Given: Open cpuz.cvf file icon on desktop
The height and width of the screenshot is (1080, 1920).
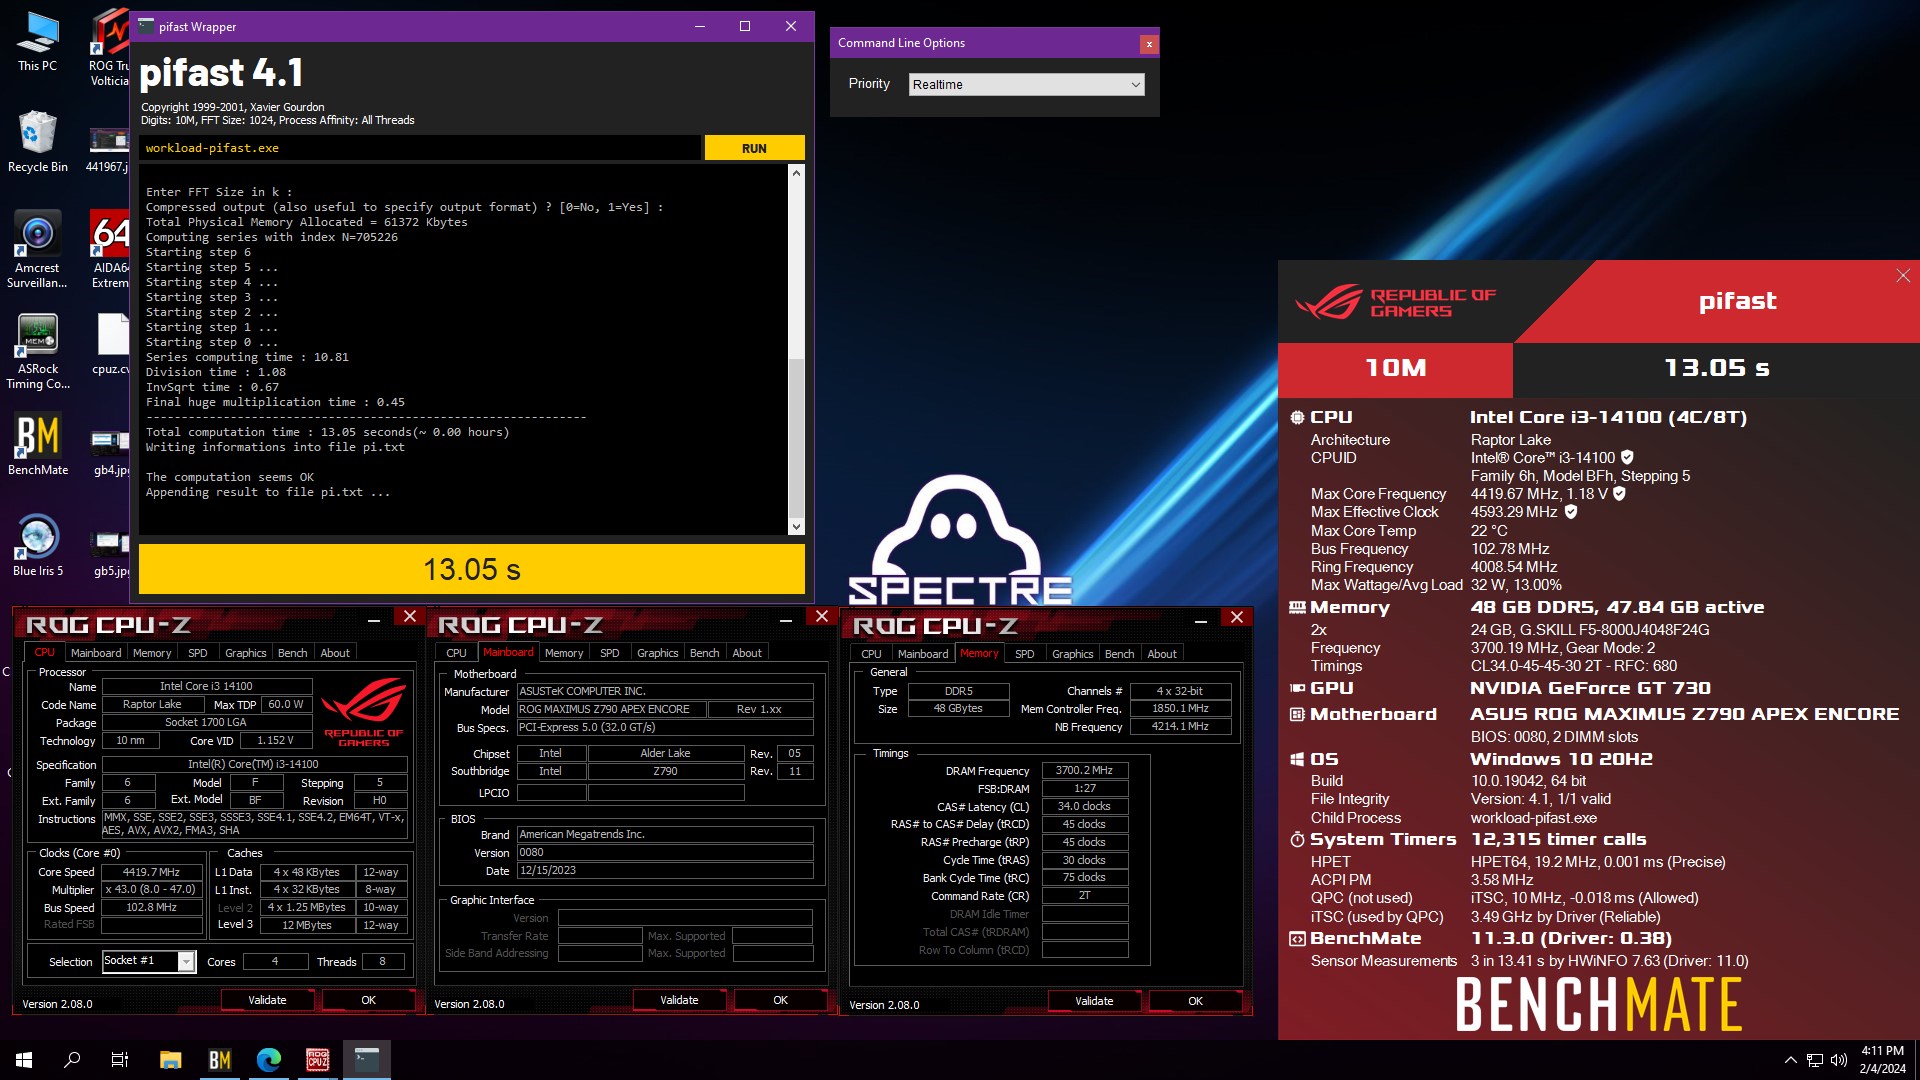Looking at the screenshot, I should tap(110, 343).
